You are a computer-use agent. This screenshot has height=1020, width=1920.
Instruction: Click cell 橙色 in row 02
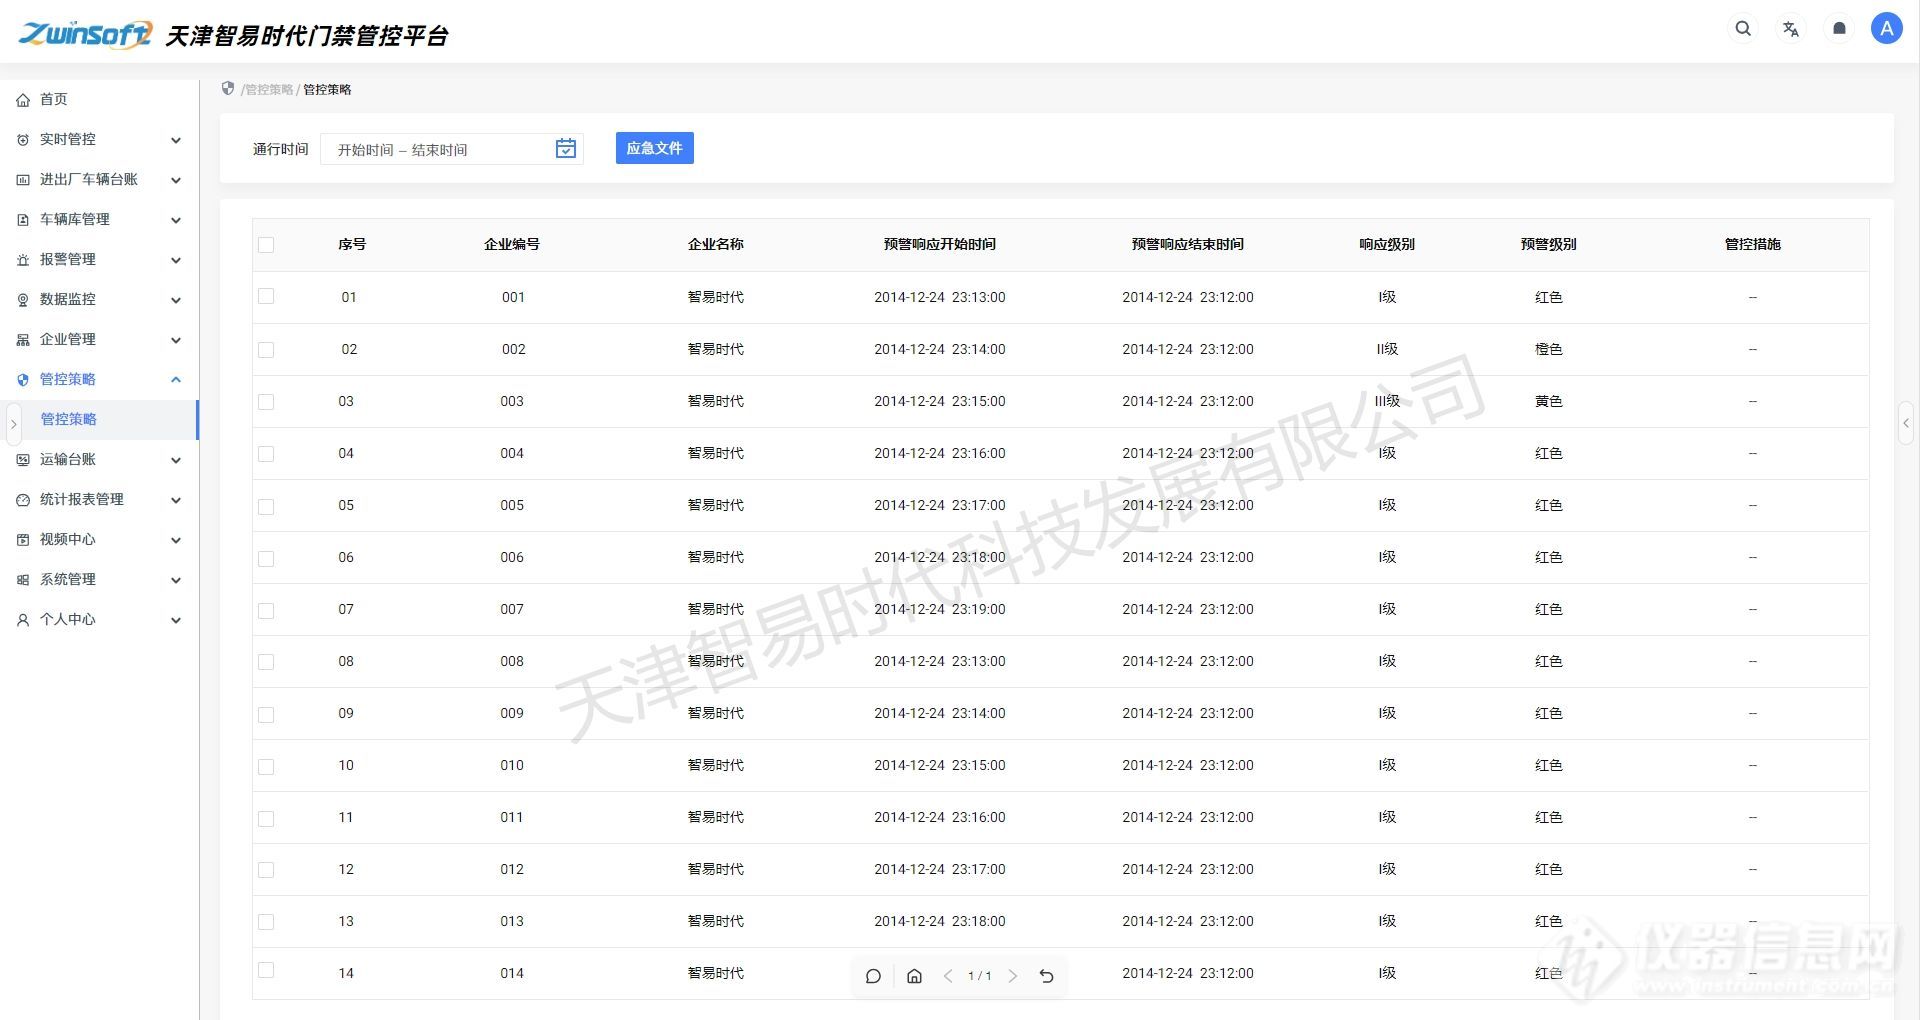[1549, 349]
